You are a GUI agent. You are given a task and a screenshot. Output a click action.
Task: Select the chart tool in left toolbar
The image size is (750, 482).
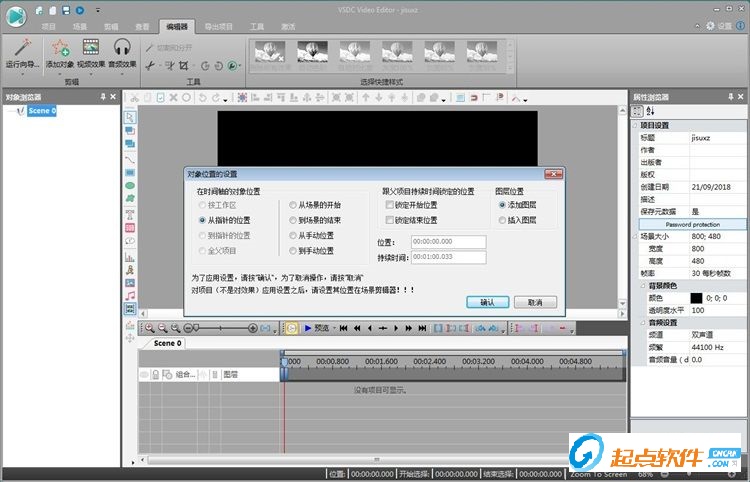coord(130,257)
